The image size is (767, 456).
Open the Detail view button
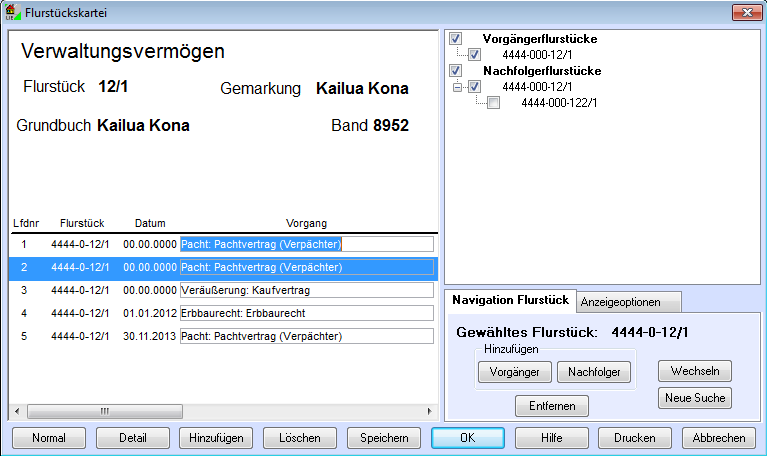[x=133, y=438]
